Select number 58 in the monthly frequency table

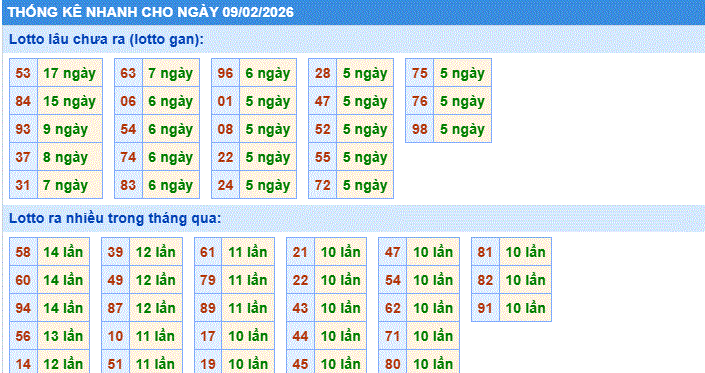[23, 252]
